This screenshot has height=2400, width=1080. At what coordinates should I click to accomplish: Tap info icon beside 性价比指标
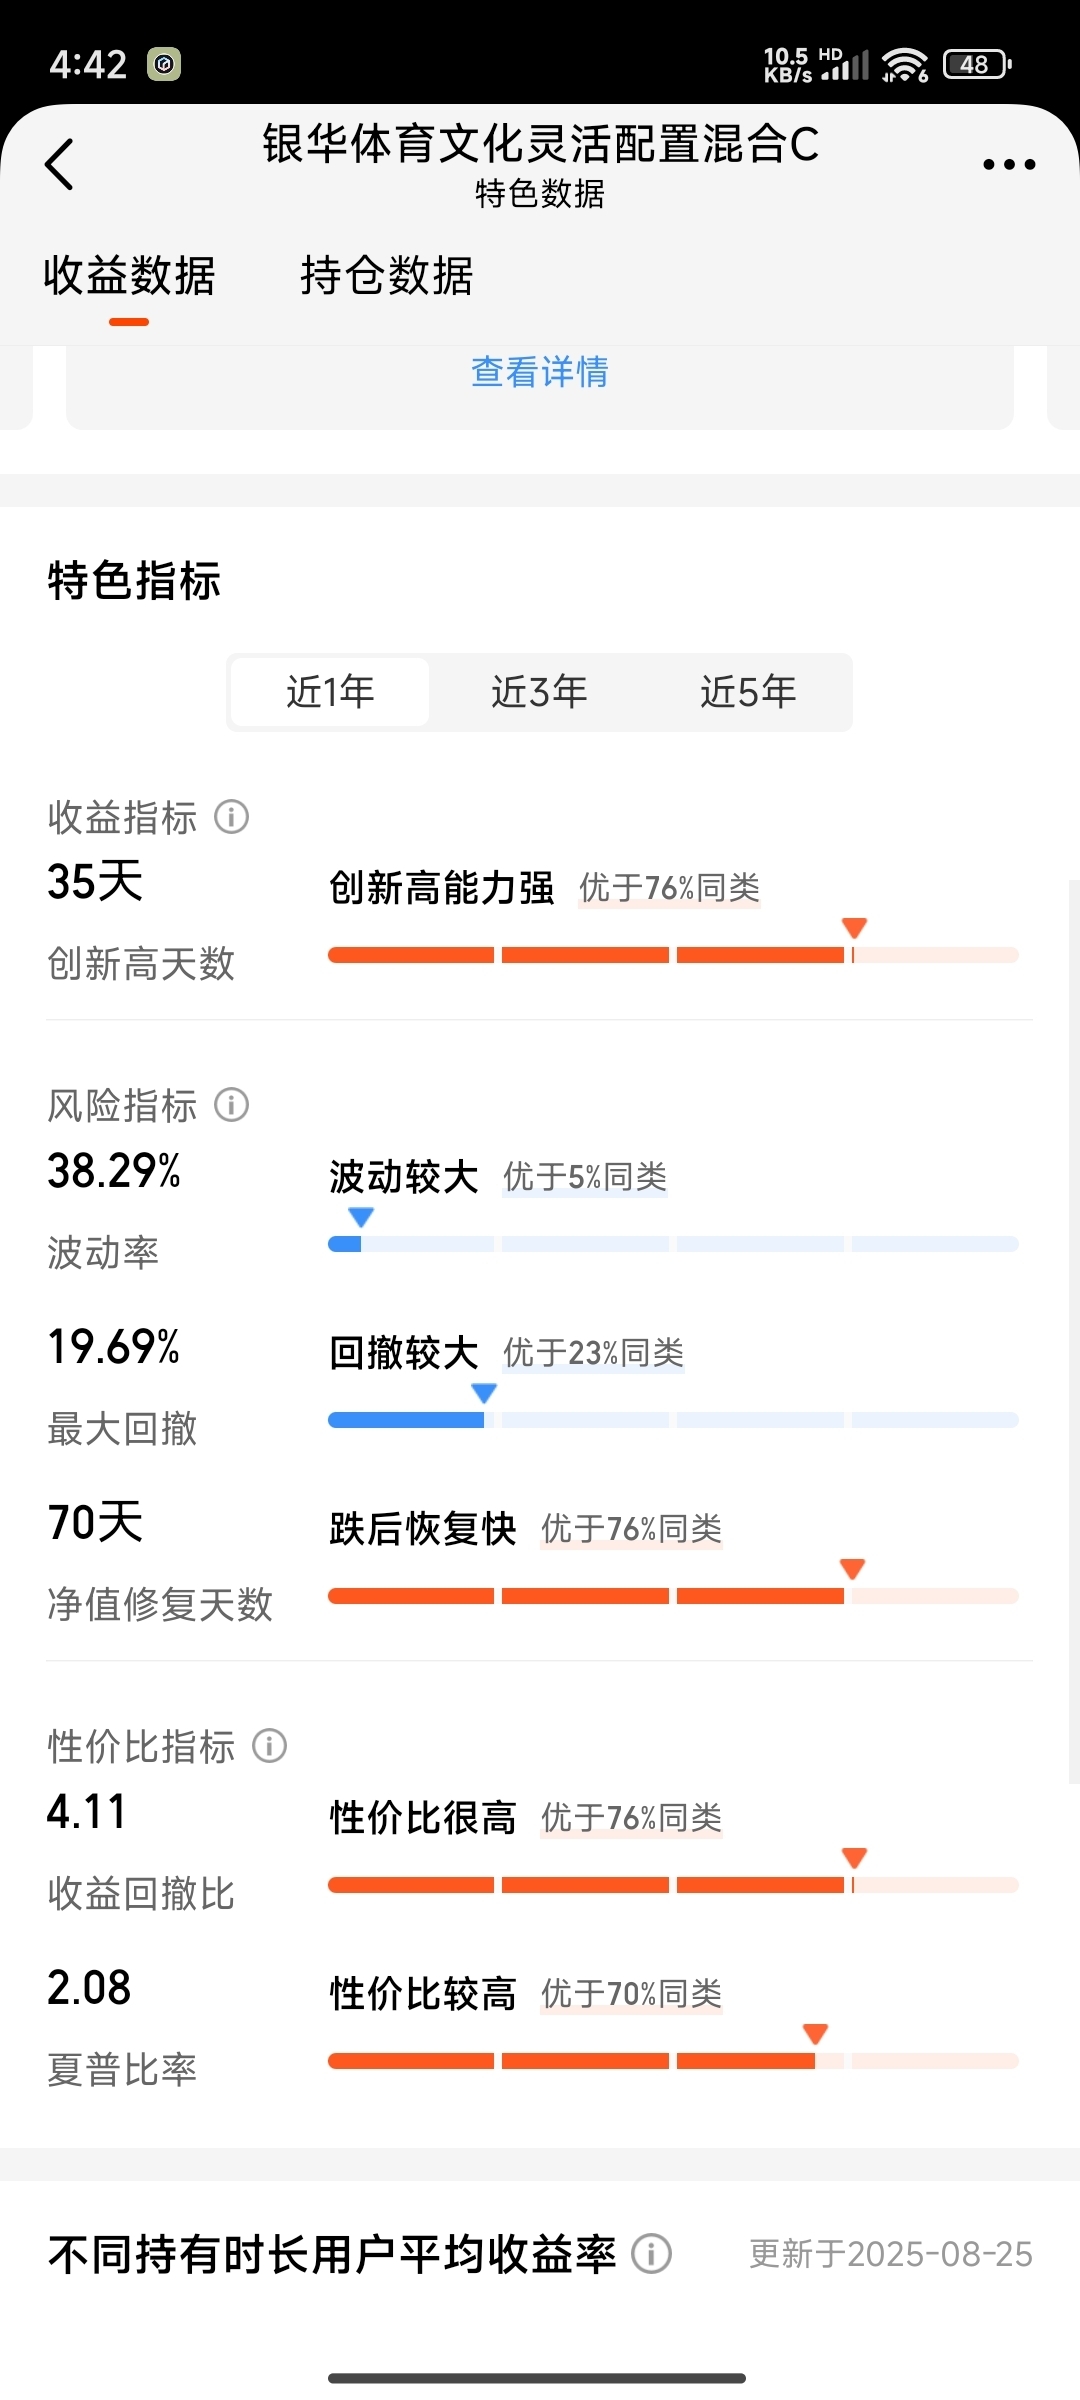point(269,1746)
